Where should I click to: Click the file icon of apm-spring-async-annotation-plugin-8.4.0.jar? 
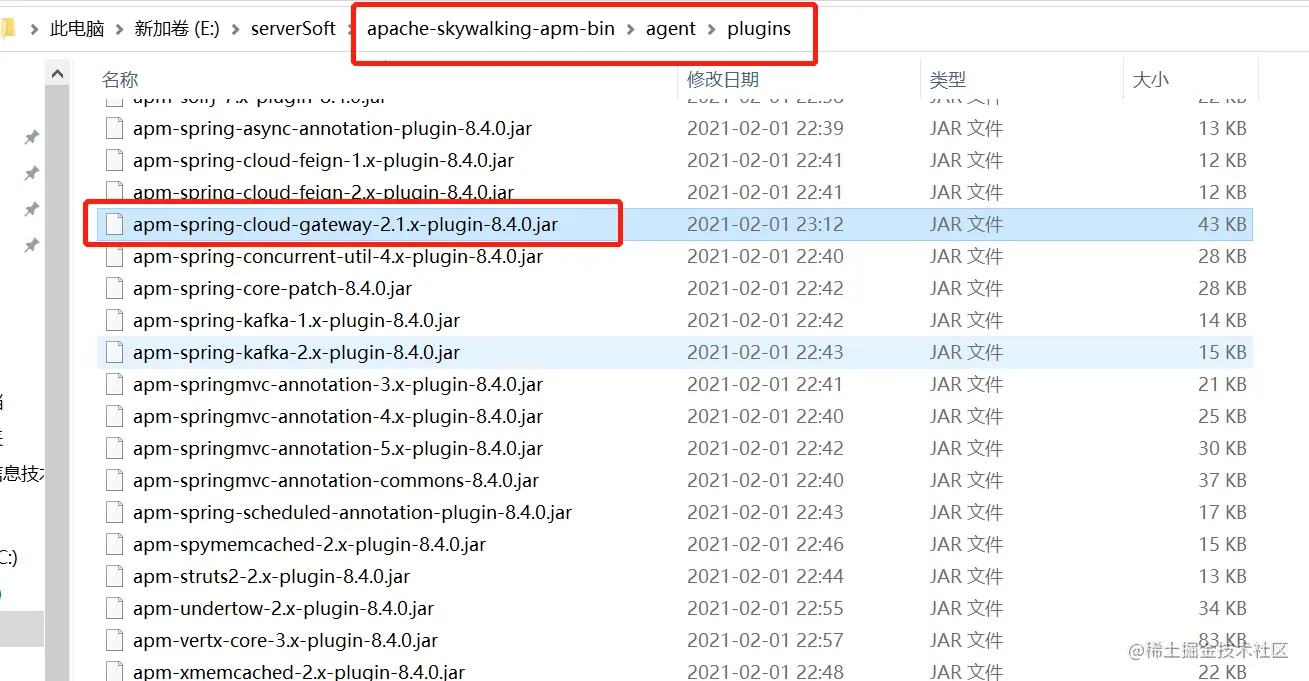[x=114, y=128]
